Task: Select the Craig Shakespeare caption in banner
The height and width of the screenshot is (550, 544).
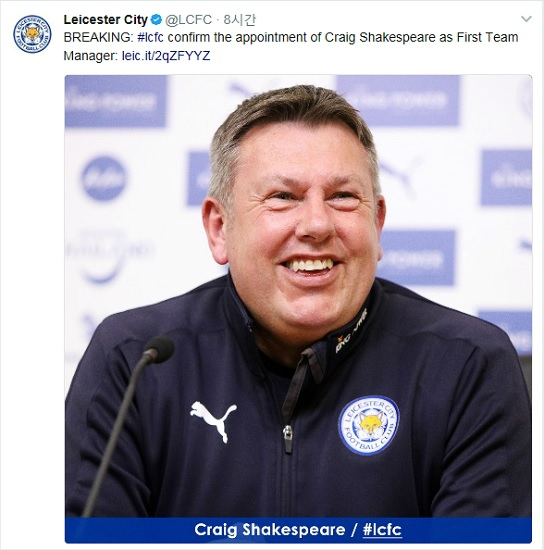Action: tap(270, 530)
